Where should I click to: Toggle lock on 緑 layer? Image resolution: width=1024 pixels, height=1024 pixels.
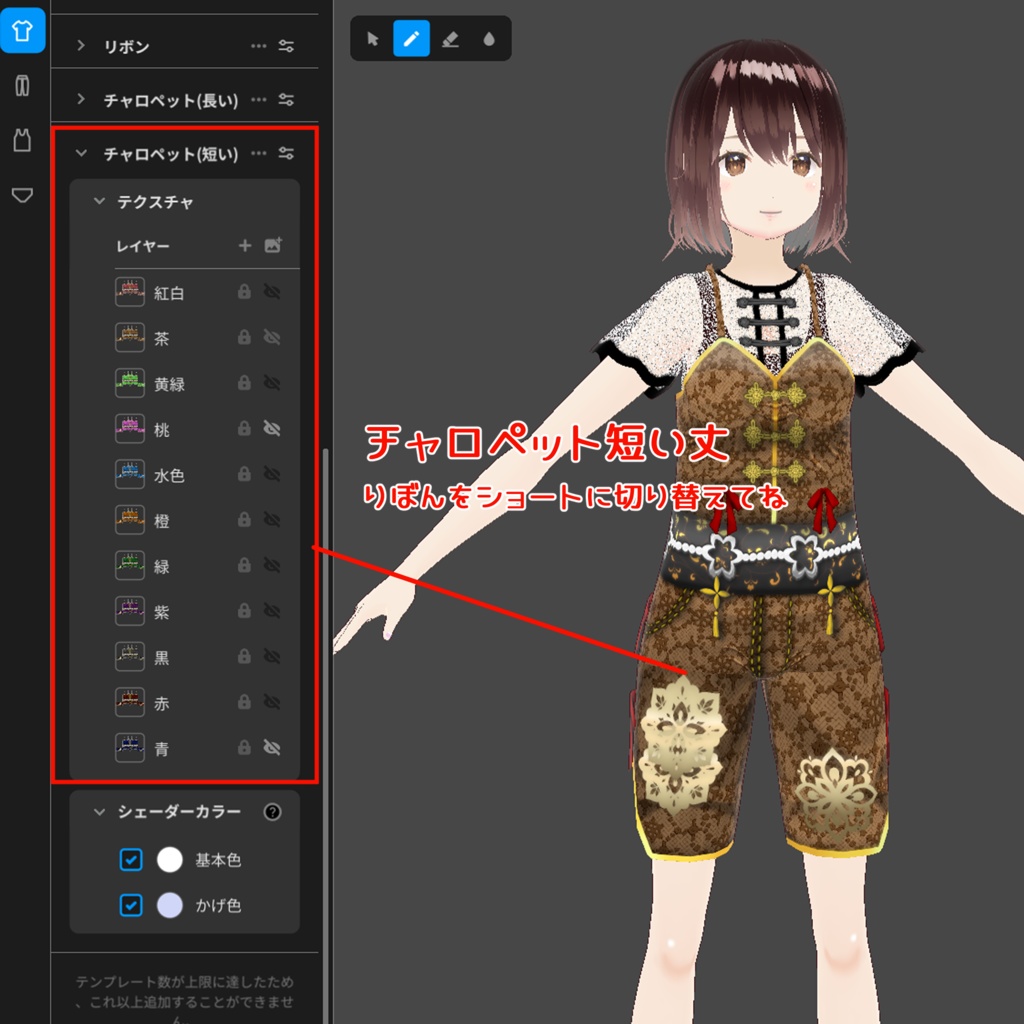coord(244,565)
